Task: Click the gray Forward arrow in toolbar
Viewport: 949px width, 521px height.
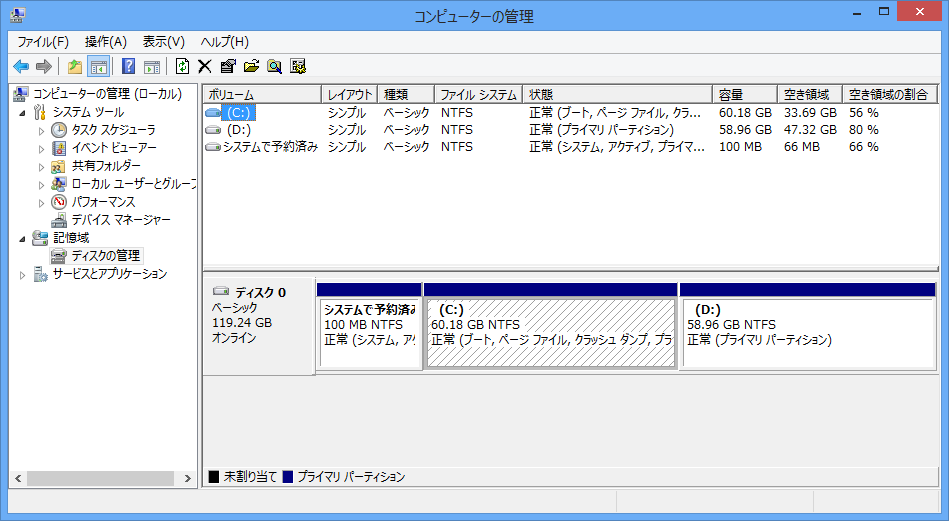Action: point(44,67)
